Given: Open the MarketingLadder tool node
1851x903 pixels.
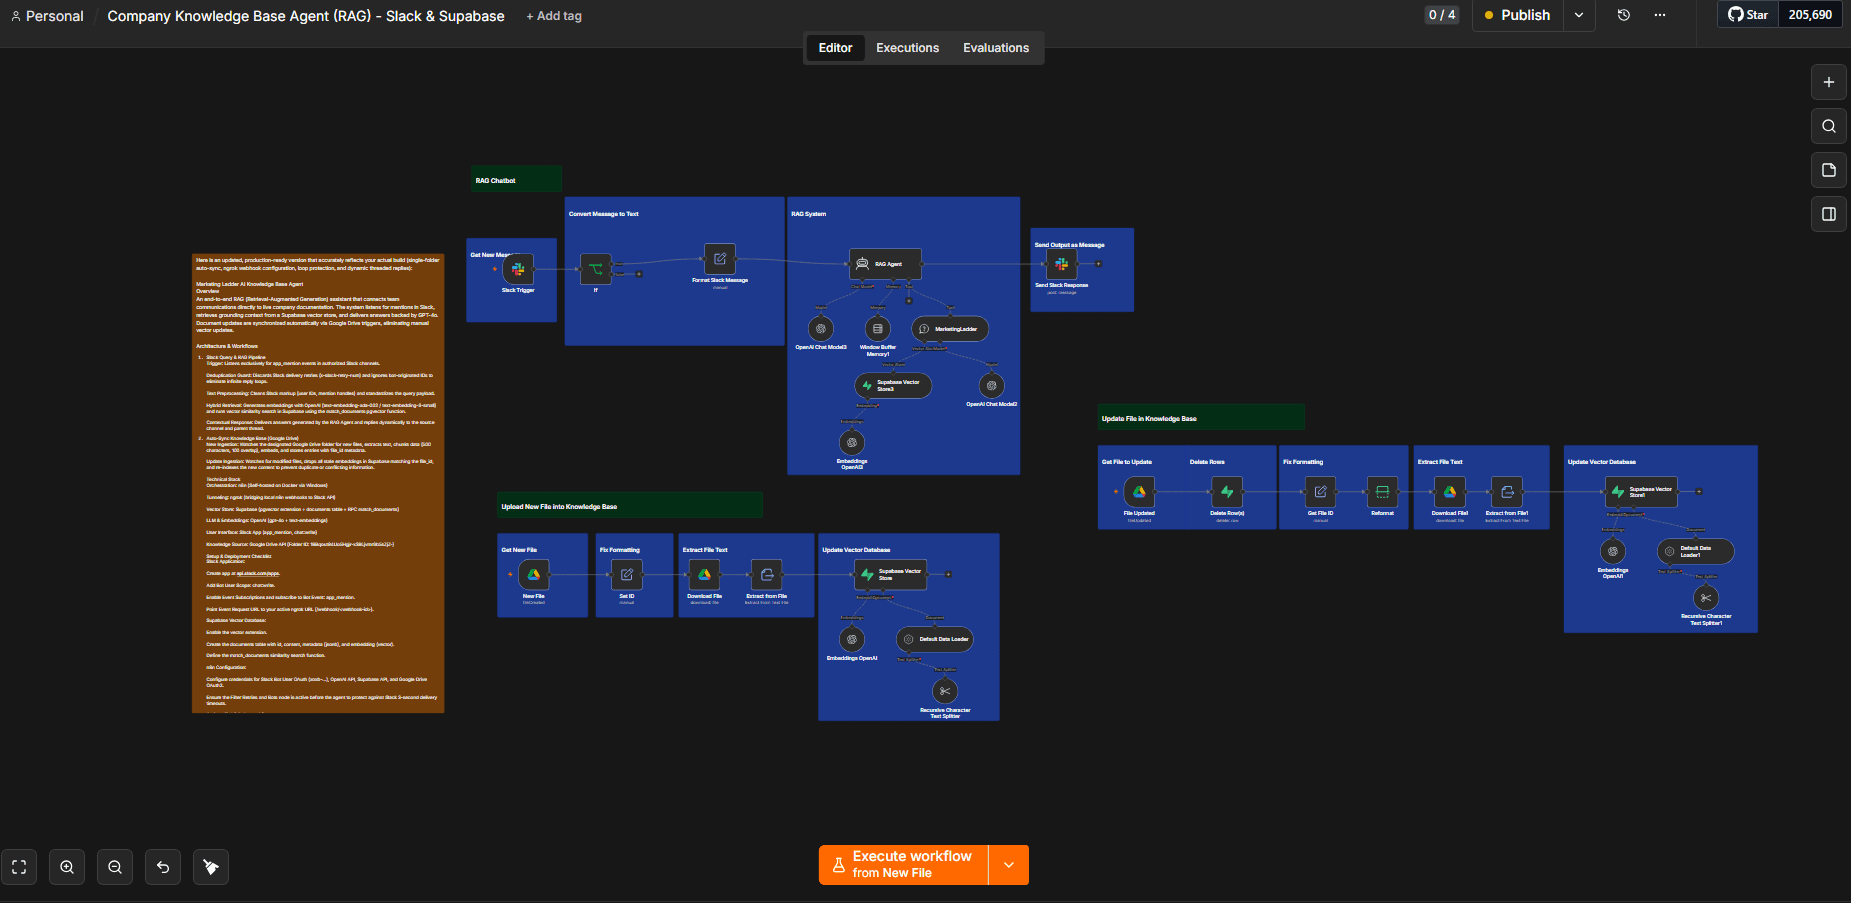Looking at the screenshot, I should [x=950, y=328].
